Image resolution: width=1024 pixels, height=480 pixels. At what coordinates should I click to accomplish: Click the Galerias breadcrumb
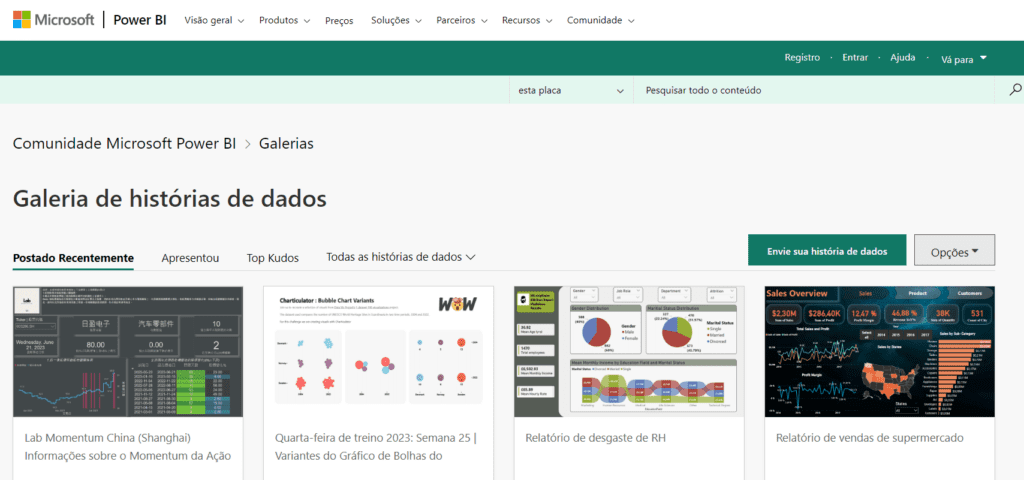(286, 144)
